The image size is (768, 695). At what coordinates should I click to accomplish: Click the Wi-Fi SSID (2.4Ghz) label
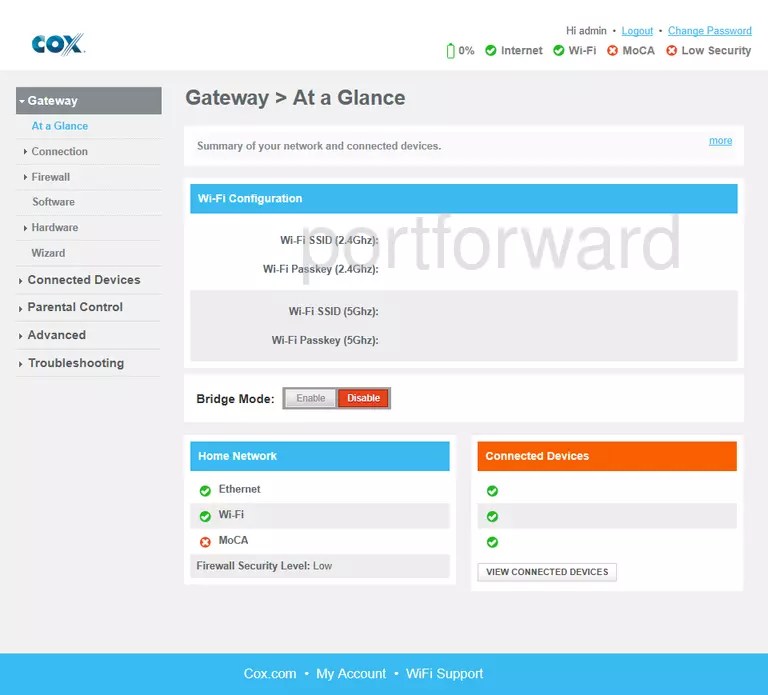(329, 240)
